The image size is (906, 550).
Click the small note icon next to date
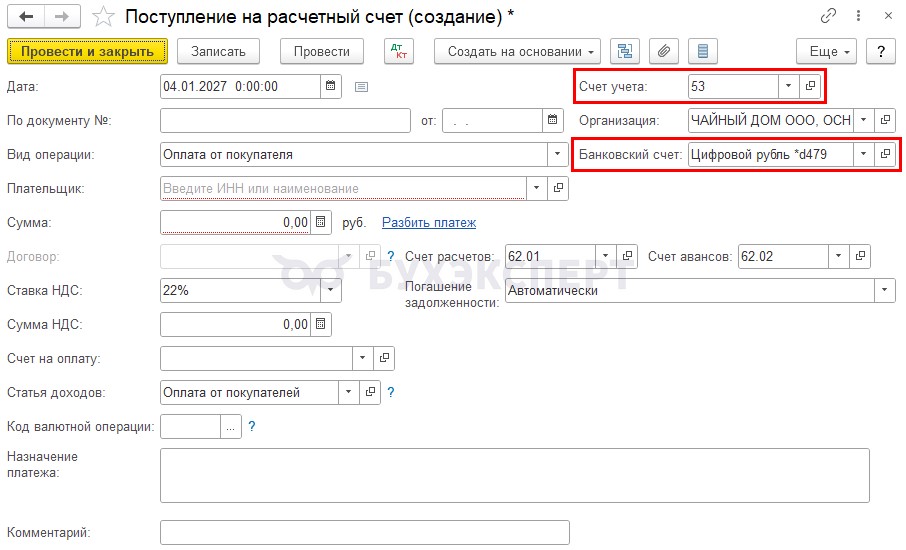coord(362,87)
